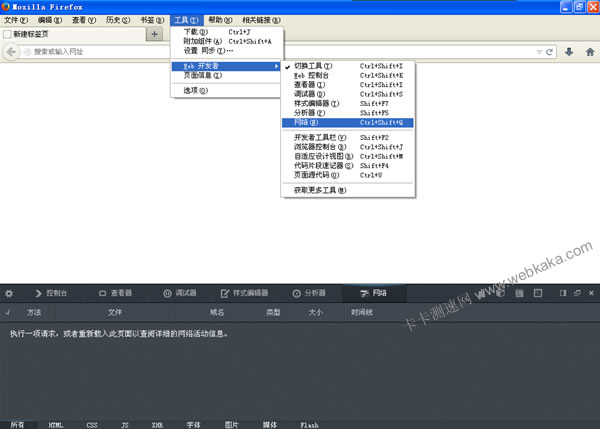The image size is (600, 429).
Task: Select highlighted 网络 menu entry
Action: pyautogui.click(x=347, y=122)
